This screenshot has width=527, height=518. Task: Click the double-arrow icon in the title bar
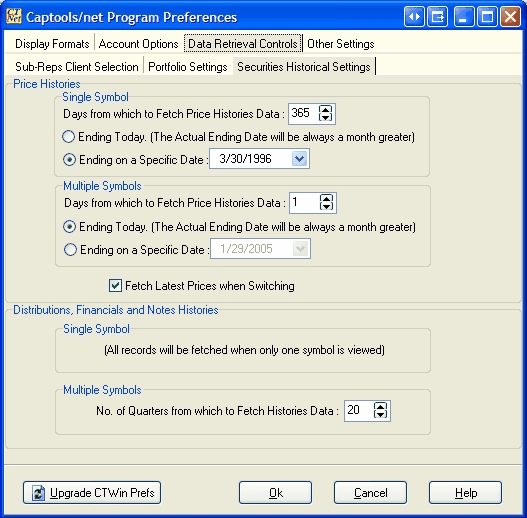pyautogui.click(x=414, y=16)
